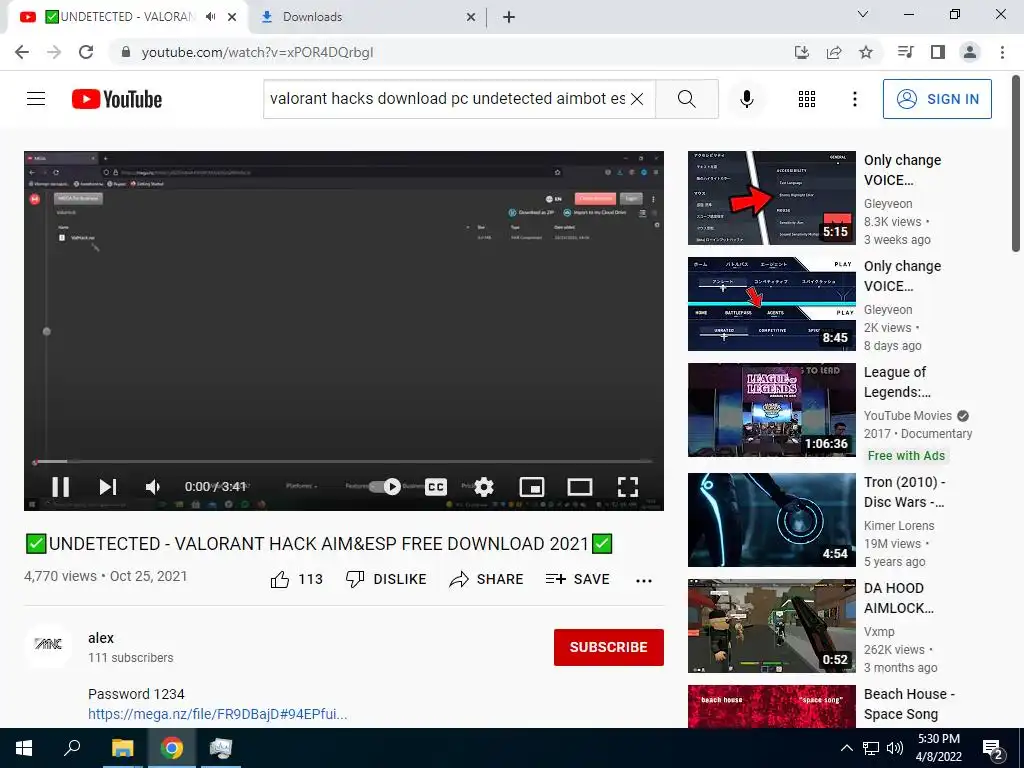The image size is (1024, 768).
Task: Toggle autoplay switch in player
Action: 385,487
